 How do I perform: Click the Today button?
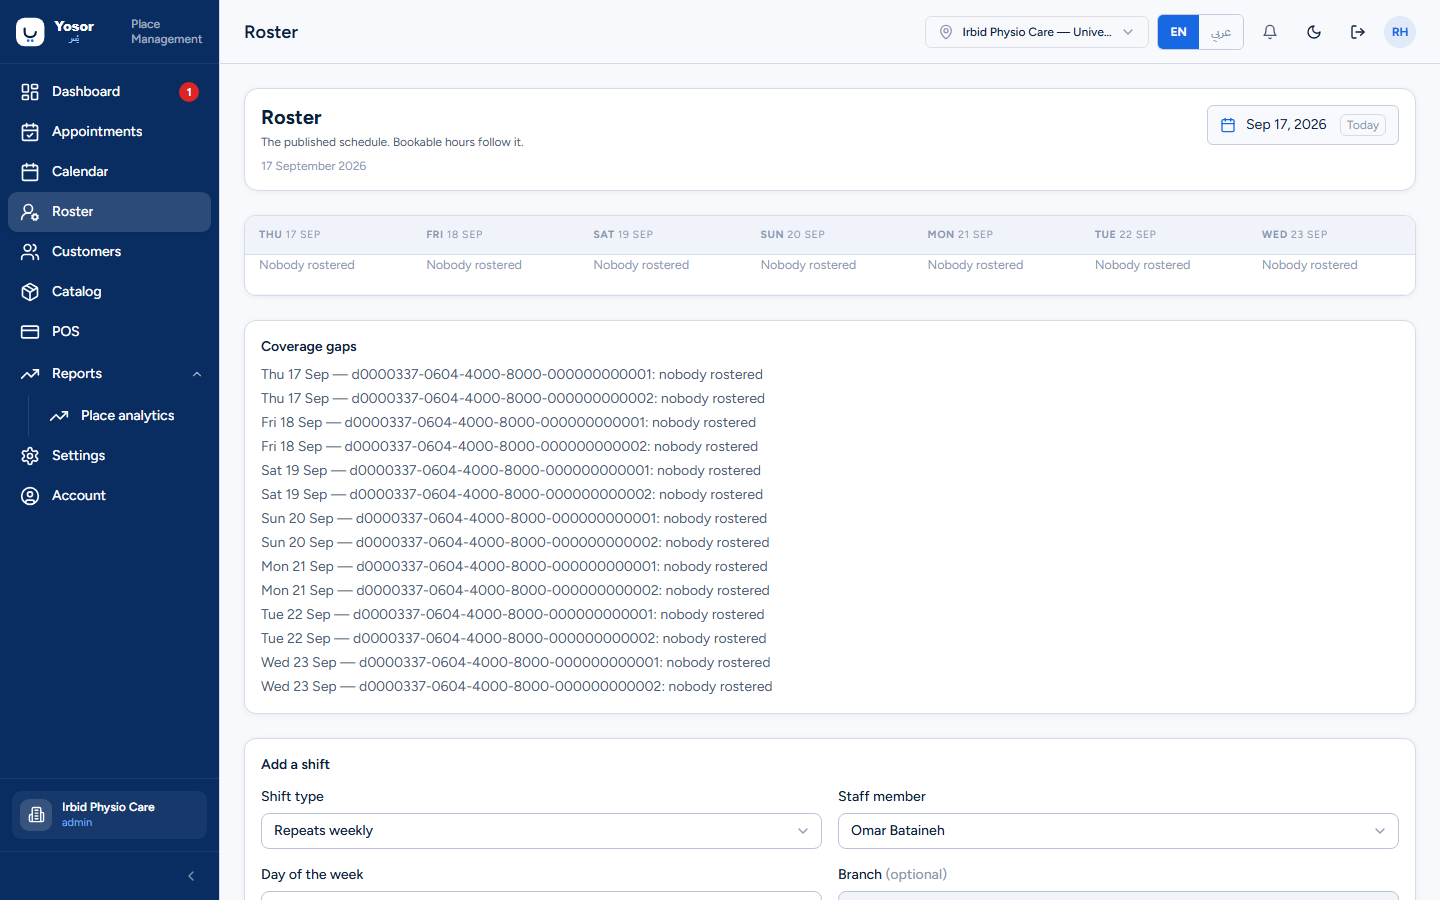click(1362, 125)
